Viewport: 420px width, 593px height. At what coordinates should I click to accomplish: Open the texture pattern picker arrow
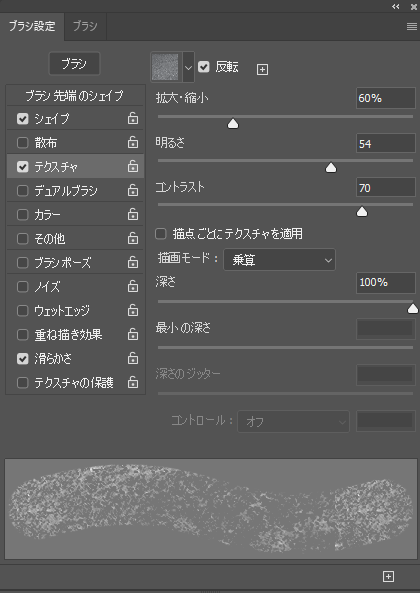188,67
